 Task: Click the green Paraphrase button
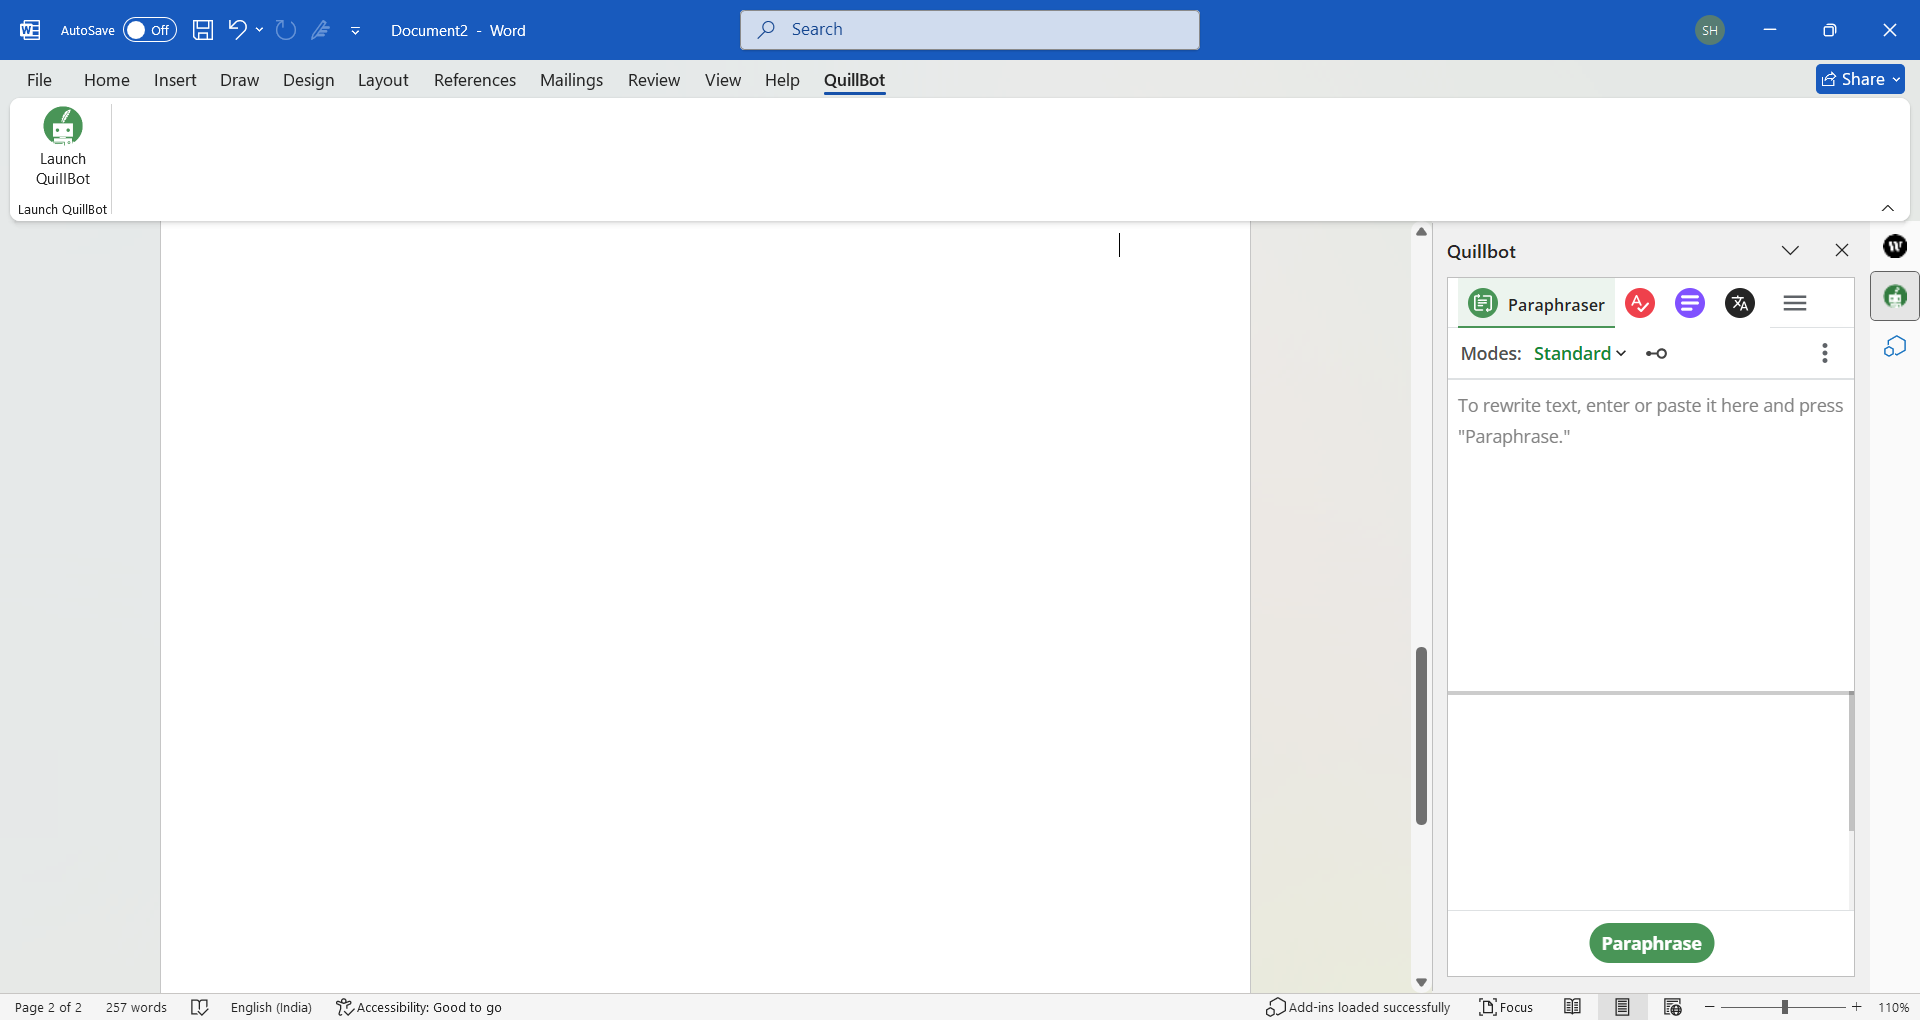(x=1651, y=943)
